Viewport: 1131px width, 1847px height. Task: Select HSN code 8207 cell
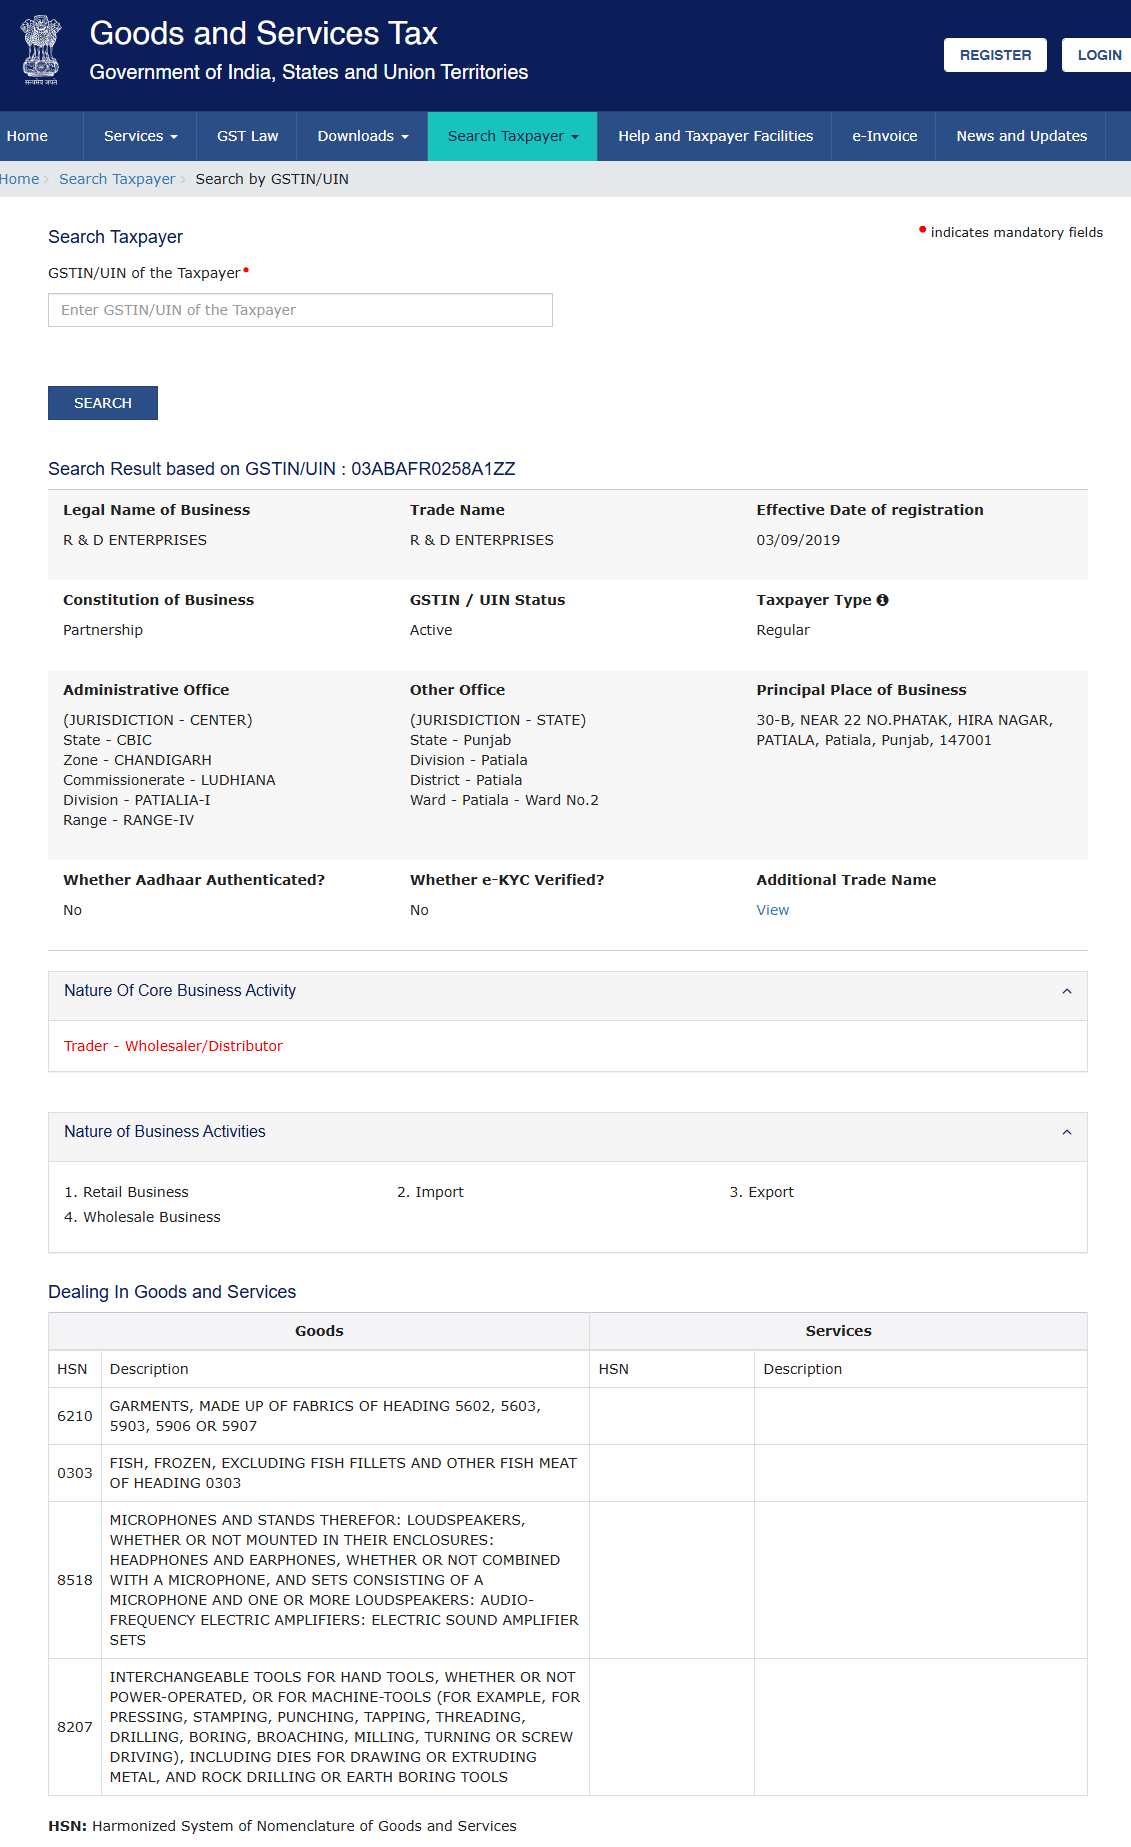click(x=75, y=1727)
